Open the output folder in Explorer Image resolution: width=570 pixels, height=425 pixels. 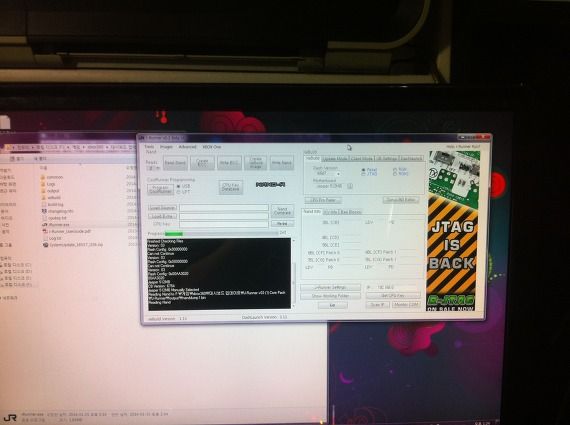point(50,191)
